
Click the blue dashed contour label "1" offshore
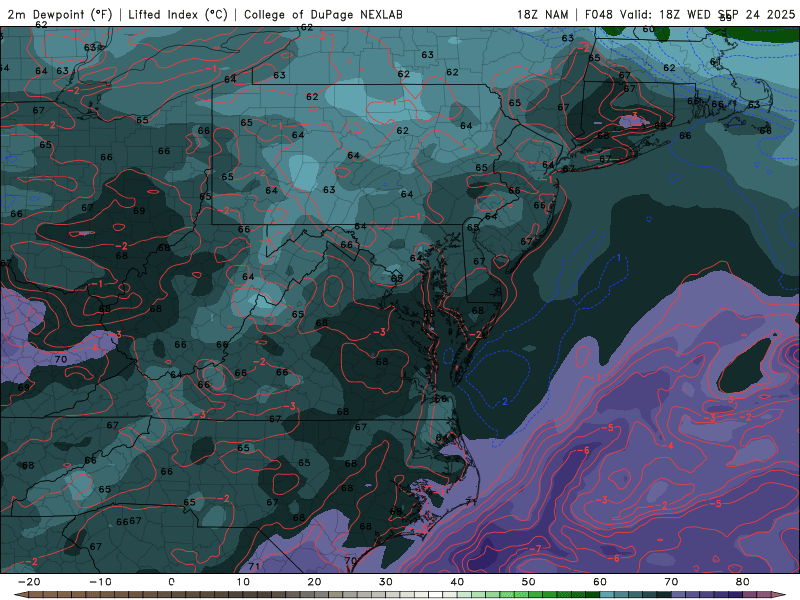click(x=619, y=258)
